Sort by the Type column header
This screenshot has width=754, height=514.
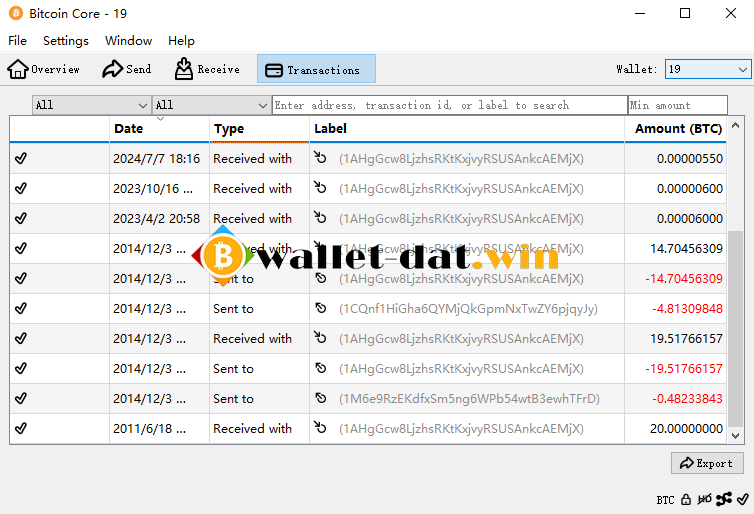pyautogui.click(x=259, y=129)
